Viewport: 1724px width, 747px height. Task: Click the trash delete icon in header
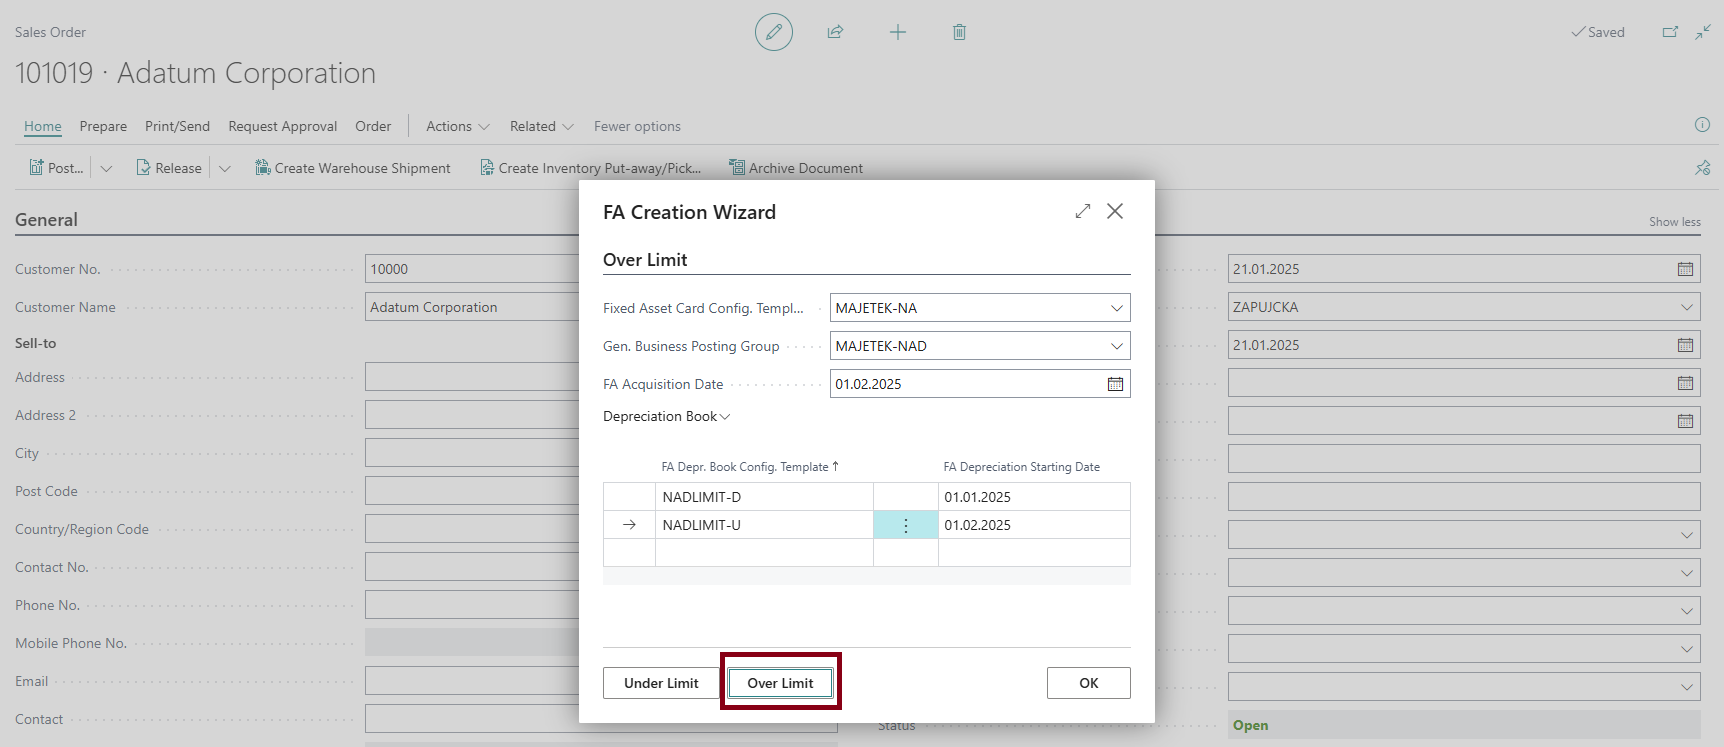959,32
